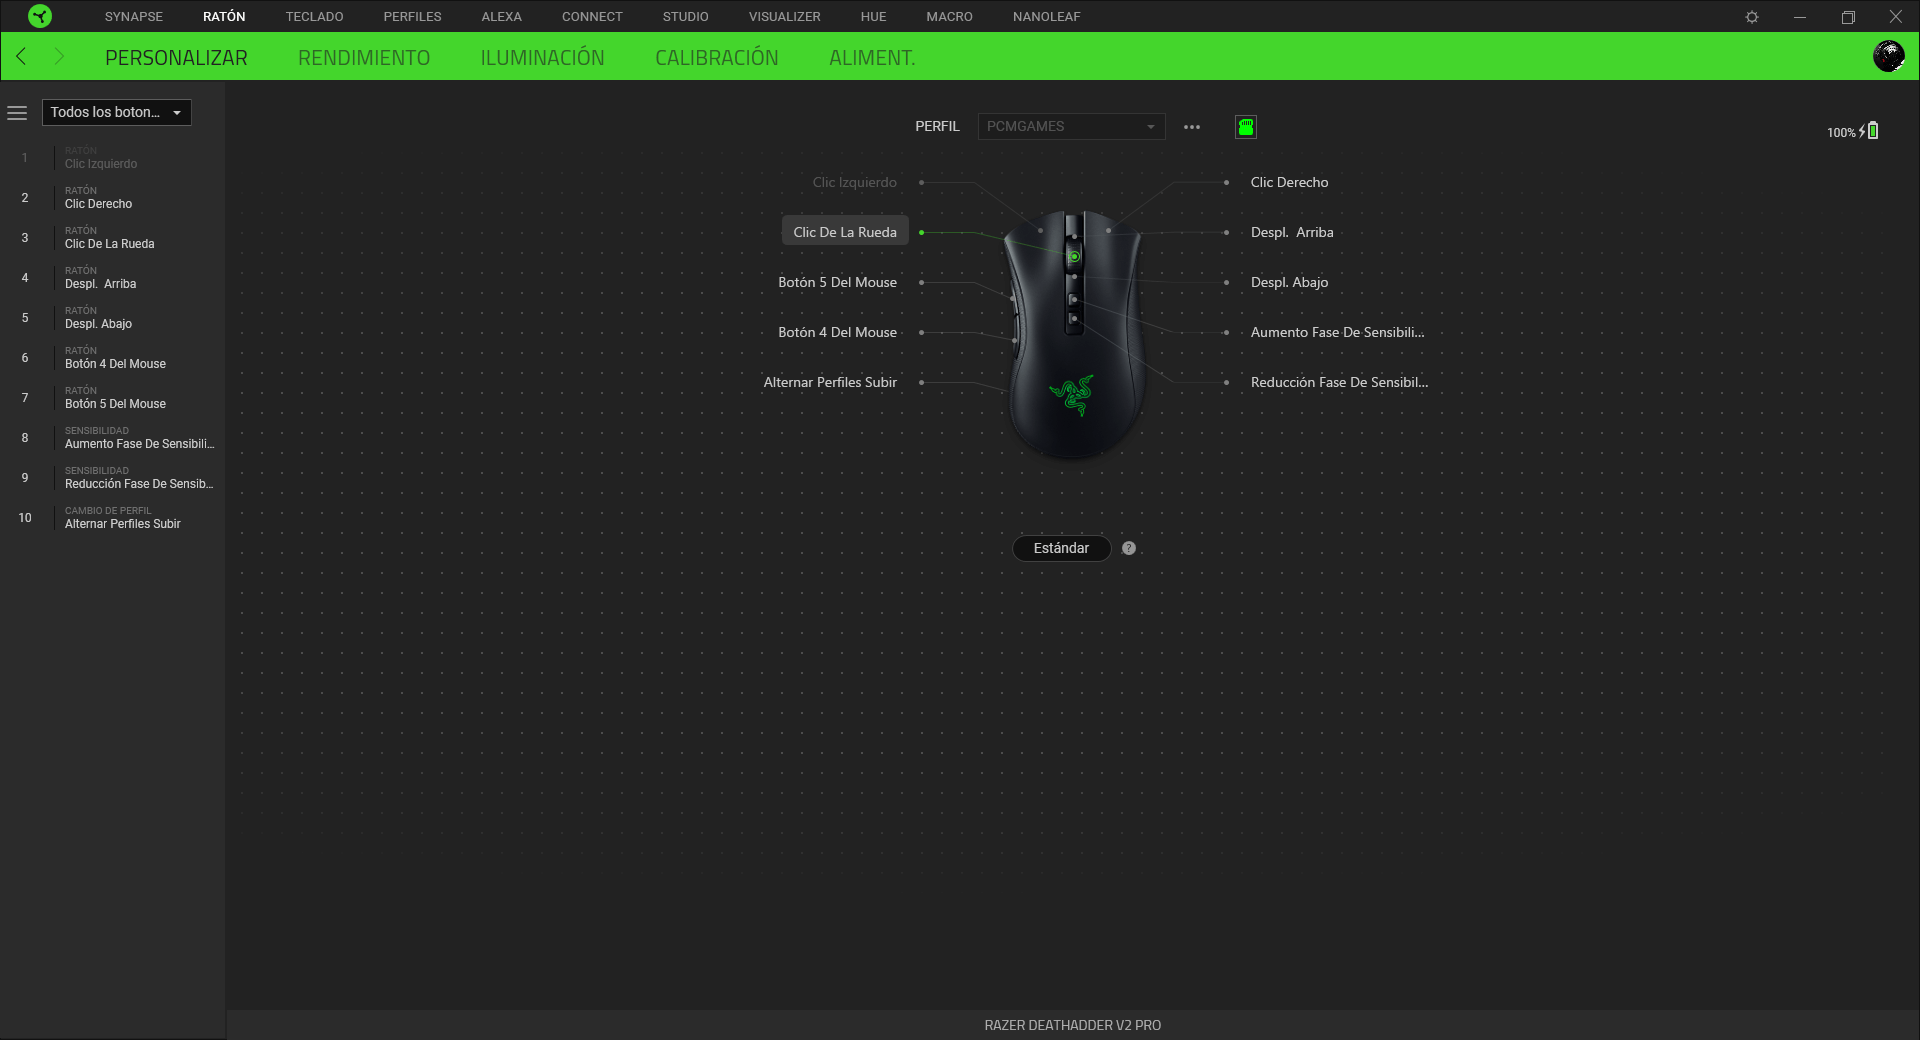Select list row 10 Alternar Perfiles Subir
1920x1040 pixels.
coord(112,518)
